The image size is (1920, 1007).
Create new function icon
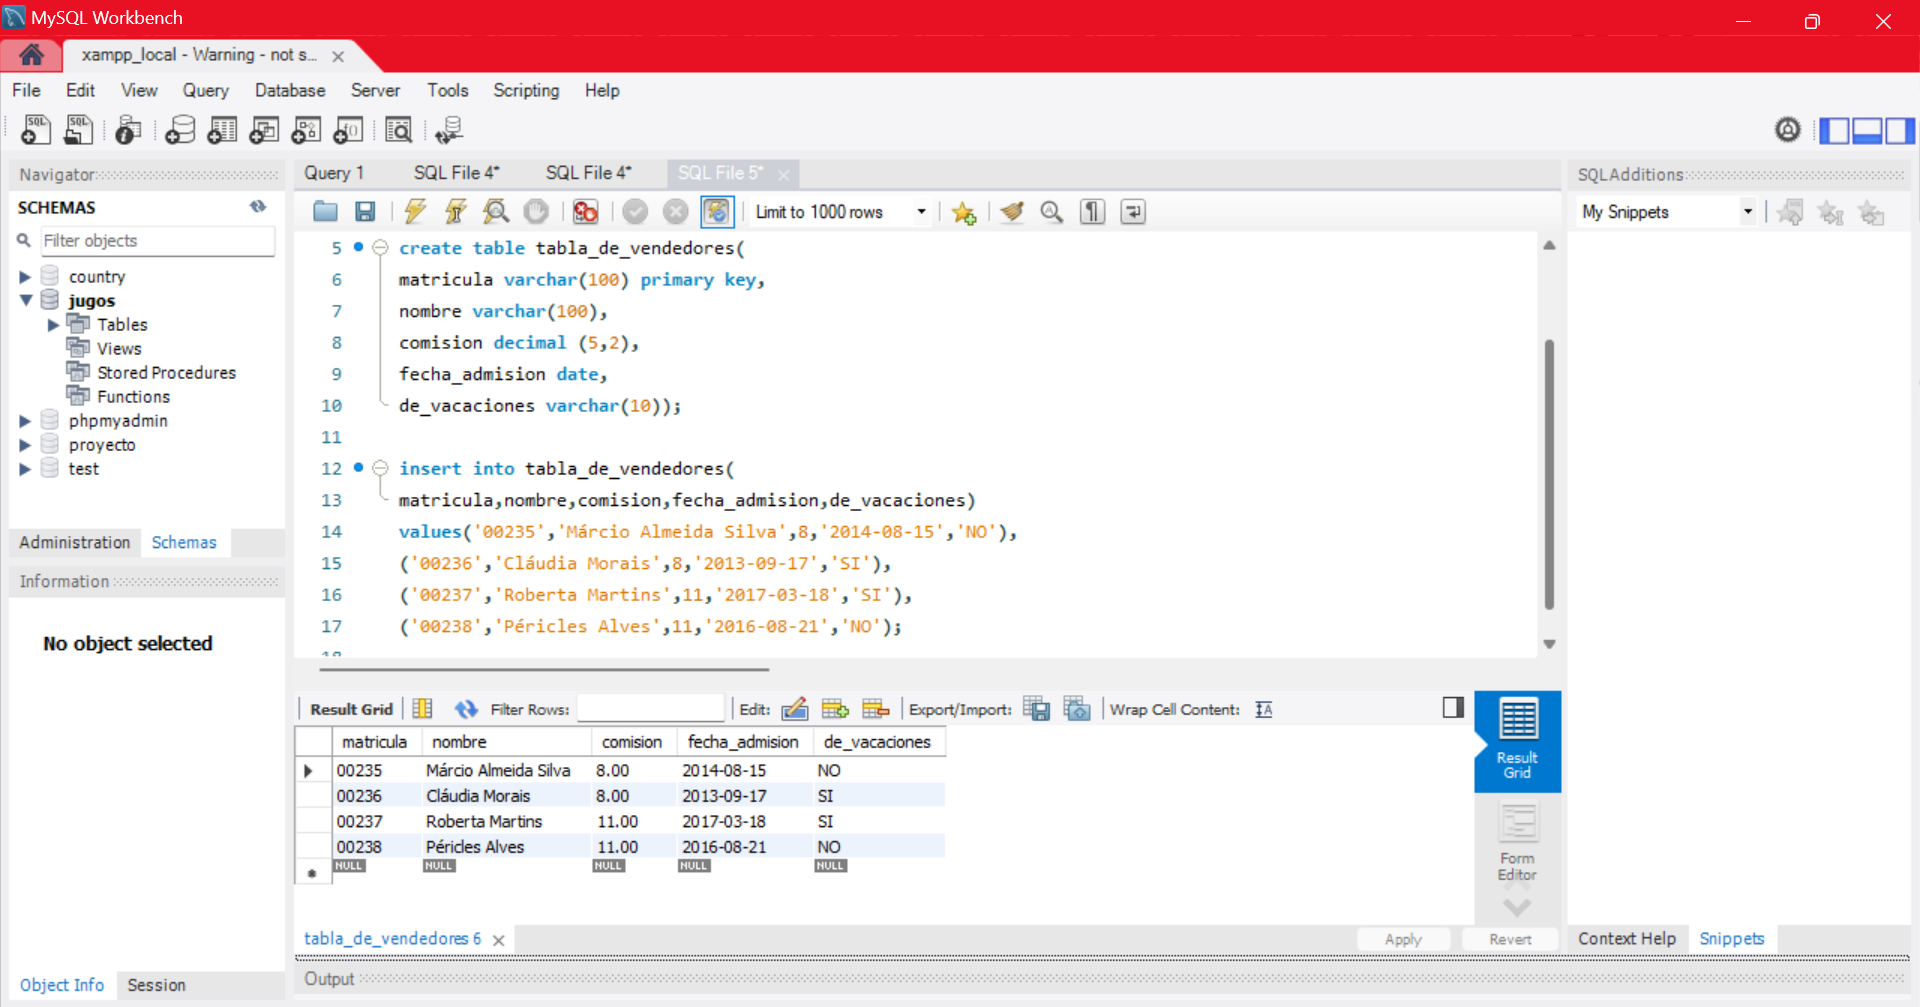pyautogui.click(x=348, y=130)
